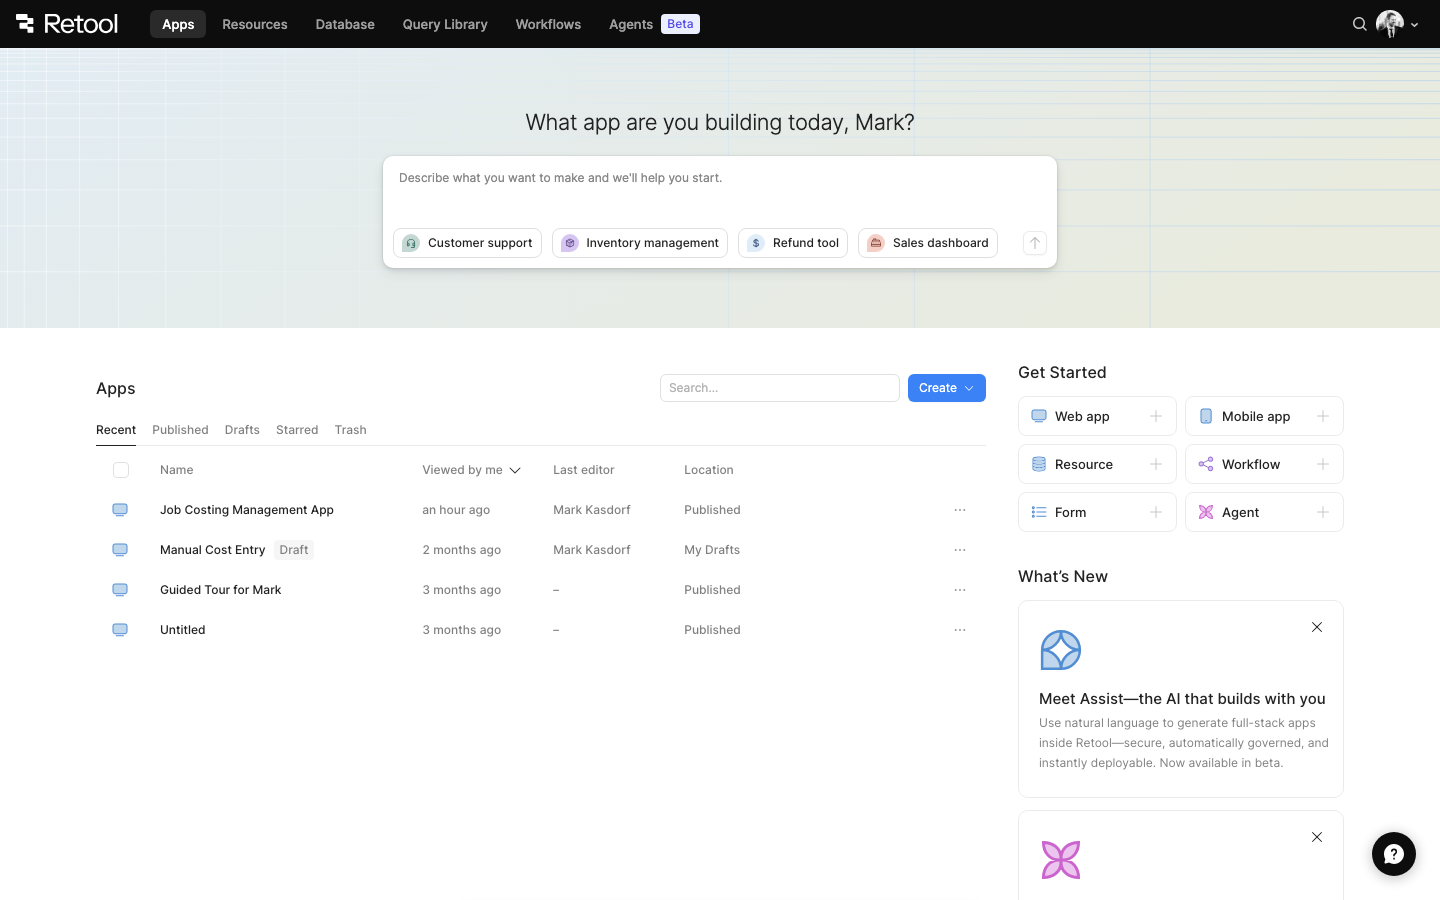1440x900 pixels.
Task: Open search via magnifying glass icon
Action: click(1359, 24)
